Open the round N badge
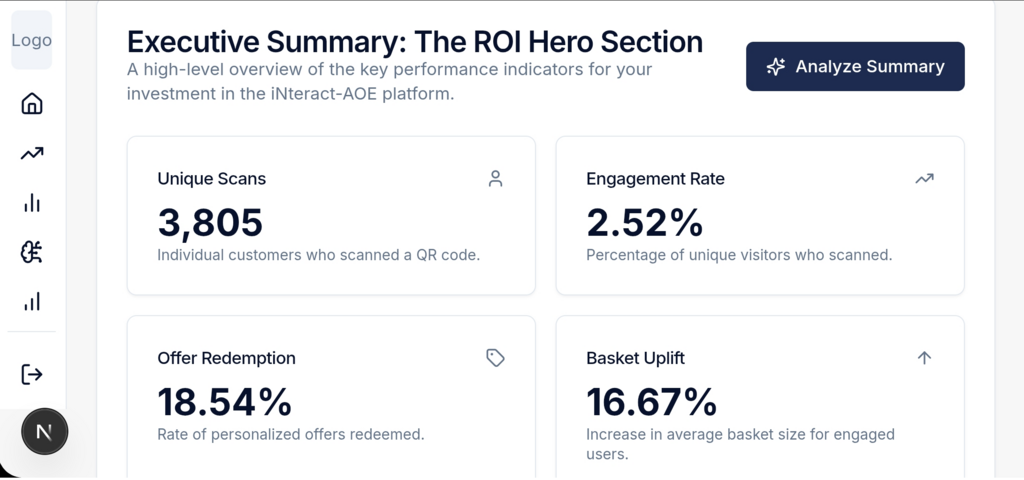 pyautogui.click(x=45, y=432)
